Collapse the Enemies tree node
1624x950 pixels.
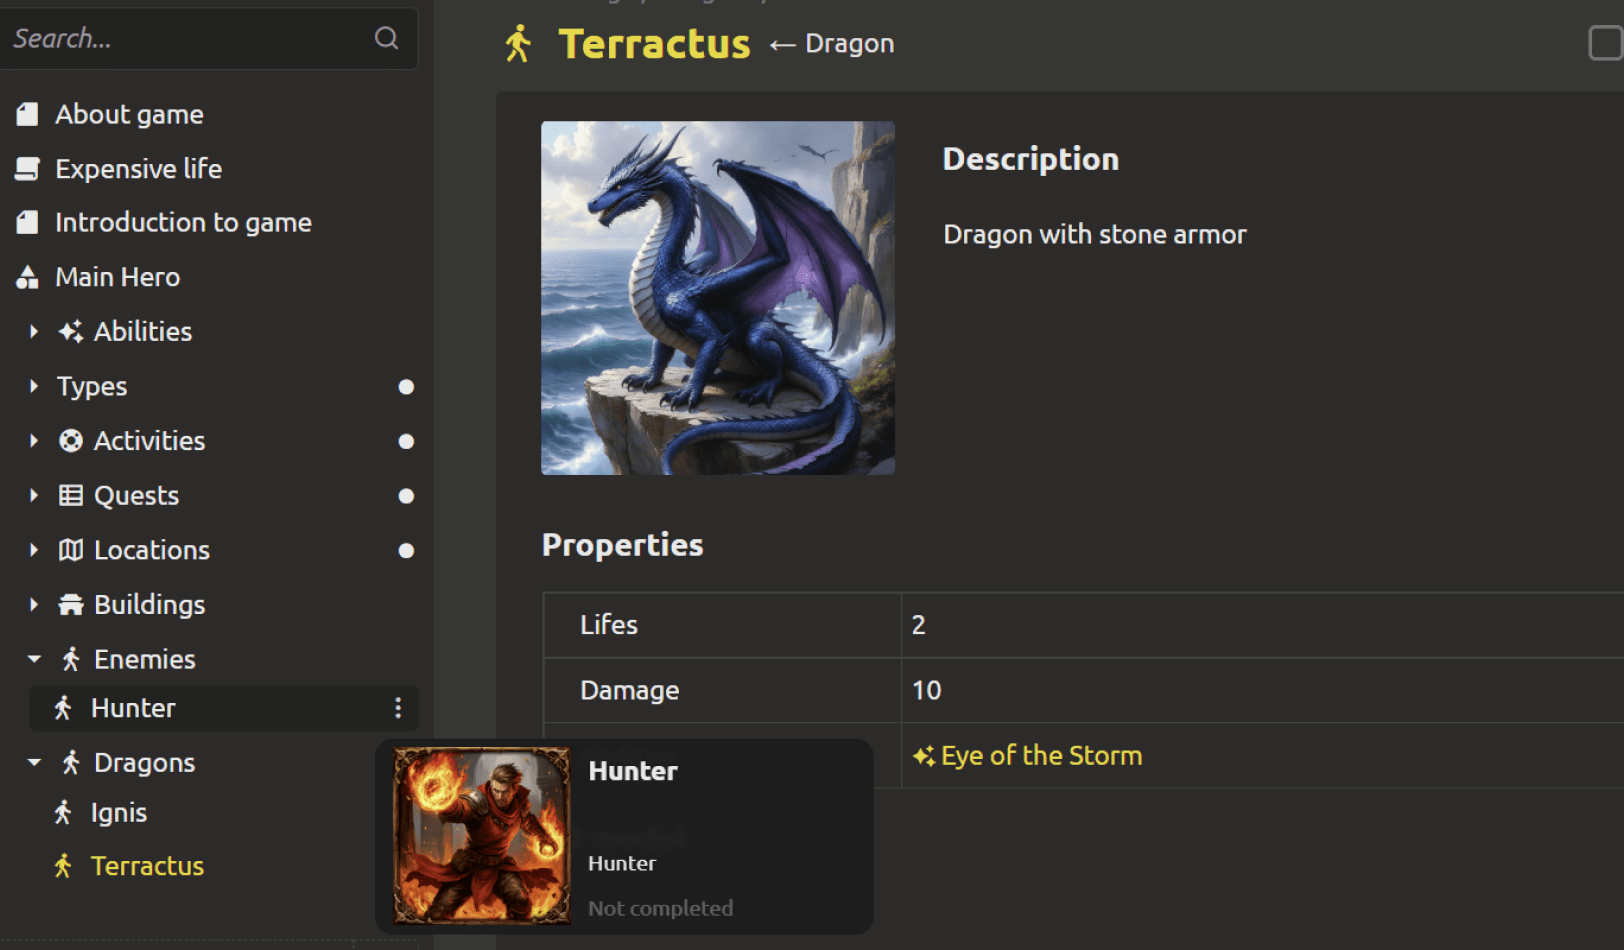click(x=34, y=659)
